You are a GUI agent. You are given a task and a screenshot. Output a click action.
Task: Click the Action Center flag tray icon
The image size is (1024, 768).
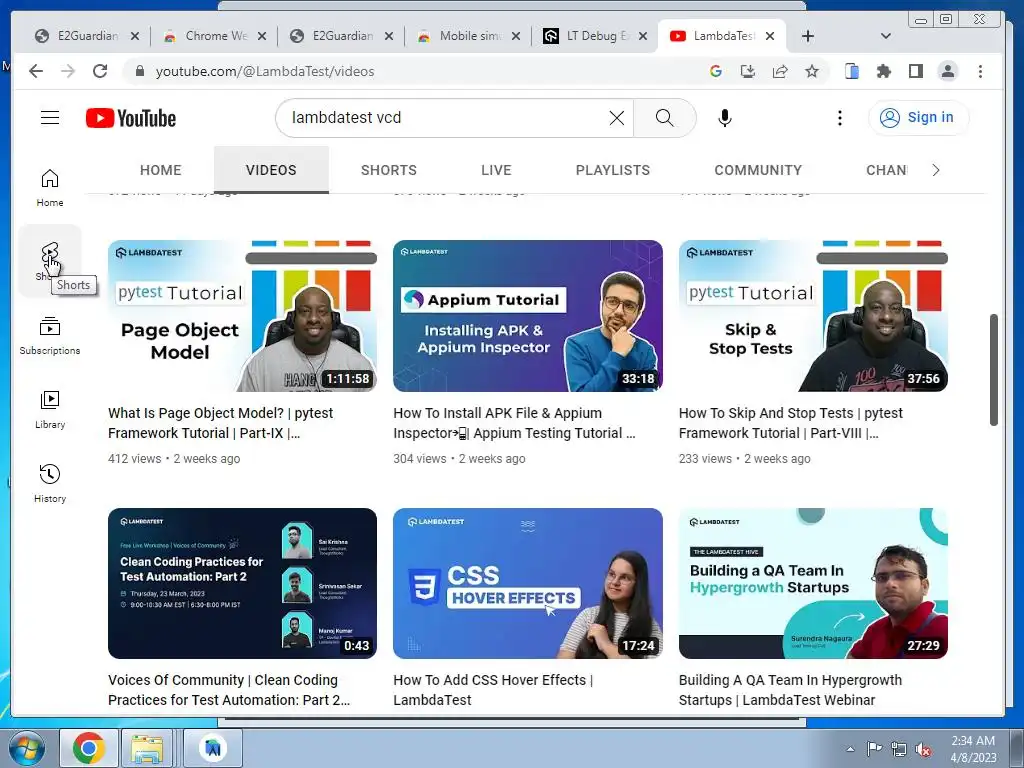point(874,749)
